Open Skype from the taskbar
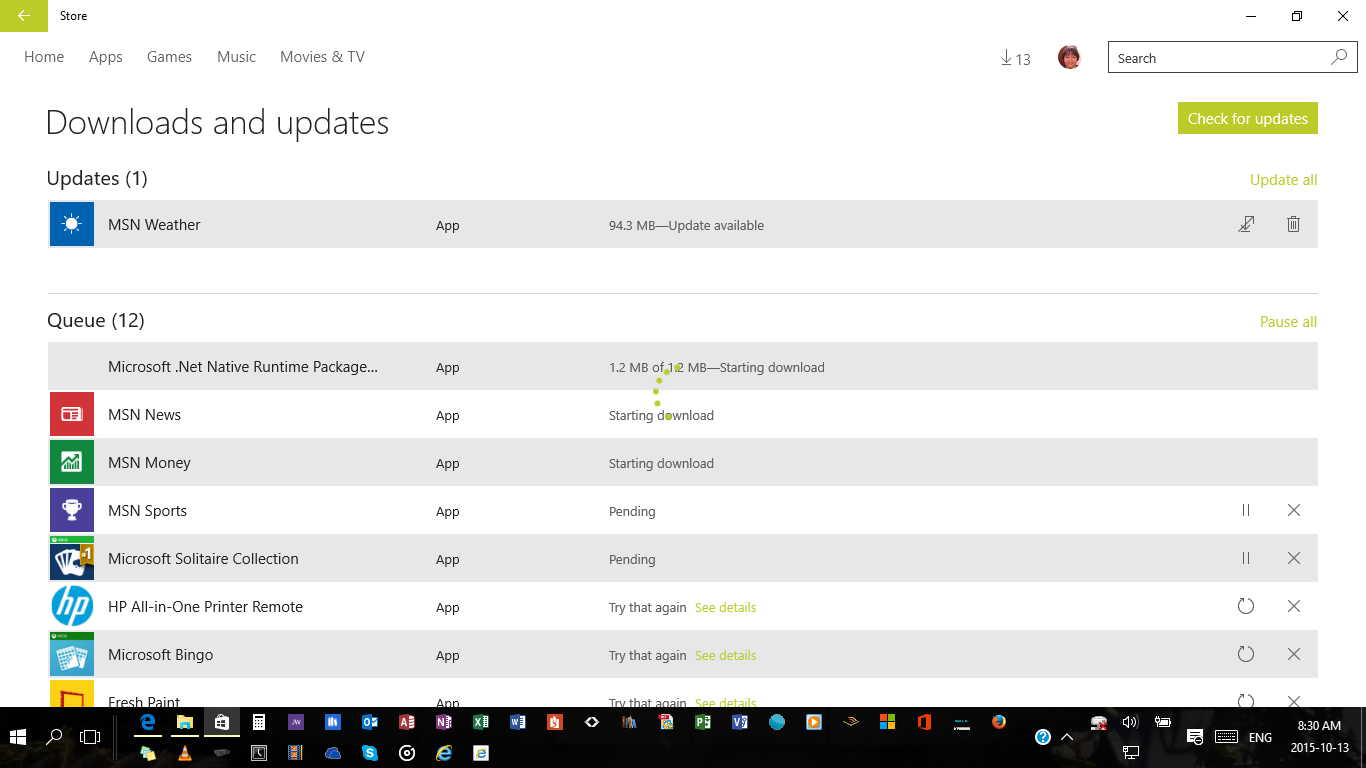Viewport: 1366px width, 768px height. [370, 752]
